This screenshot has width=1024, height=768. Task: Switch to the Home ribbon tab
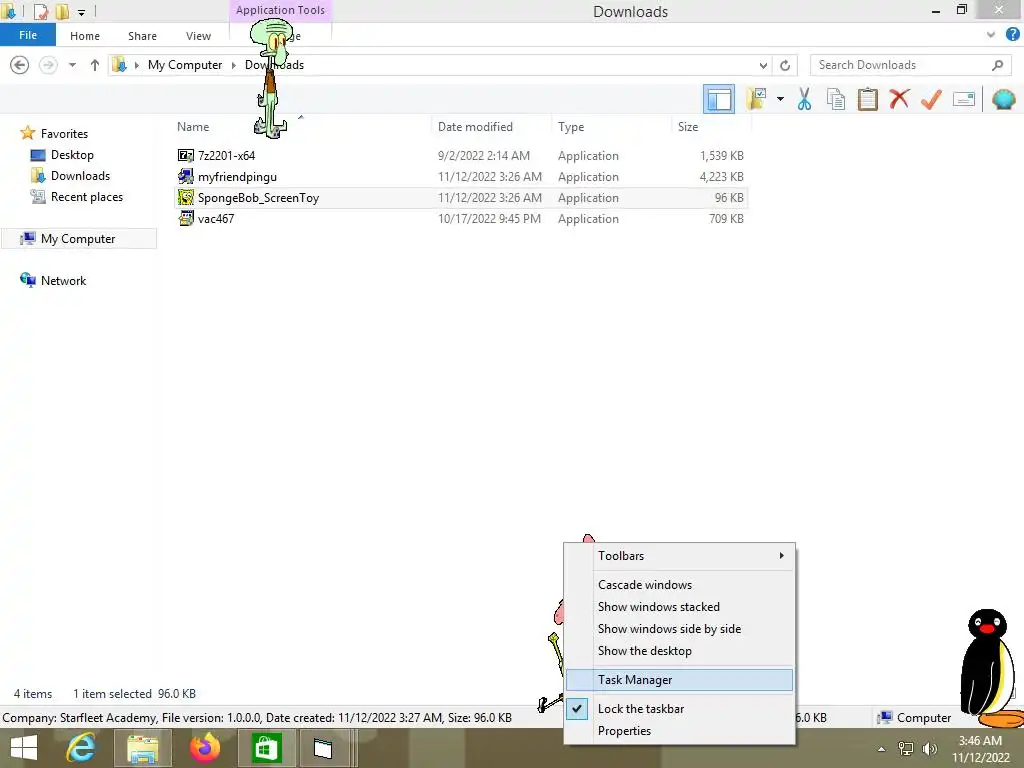pyautogui.click(x=85, y=36)
